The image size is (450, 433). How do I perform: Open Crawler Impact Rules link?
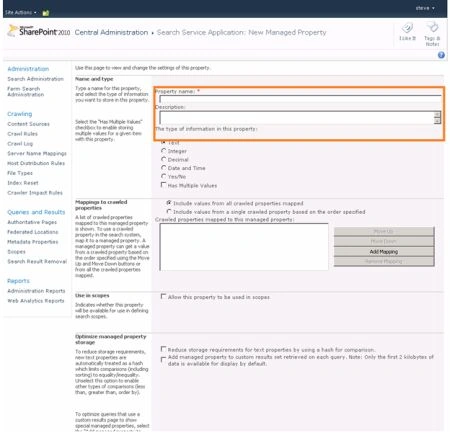35,193
